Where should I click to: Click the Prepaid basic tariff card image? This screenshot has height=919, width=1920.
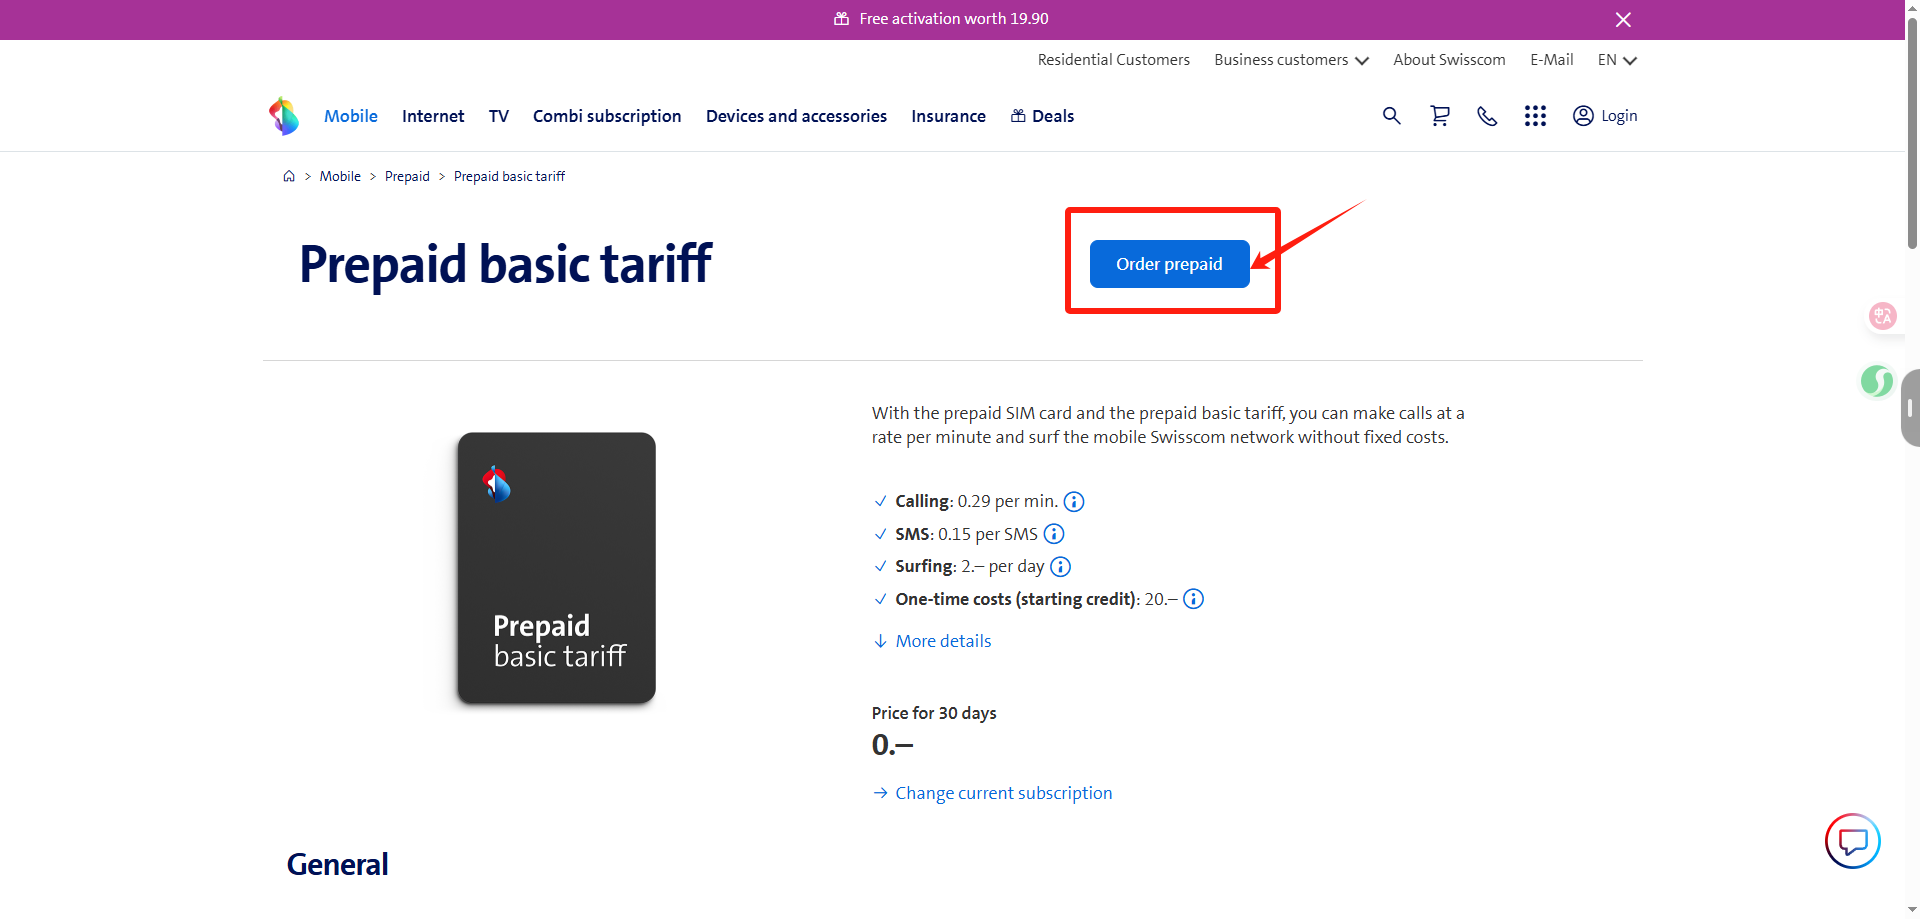coord(556,568)
